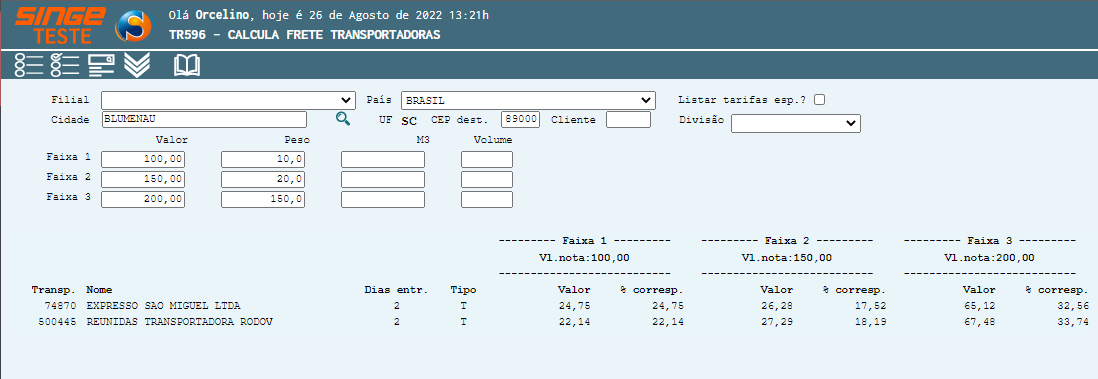The height and width of the screenshot is (379, 1098).
Task: Open the book manual icon
Action: (187, 65)
